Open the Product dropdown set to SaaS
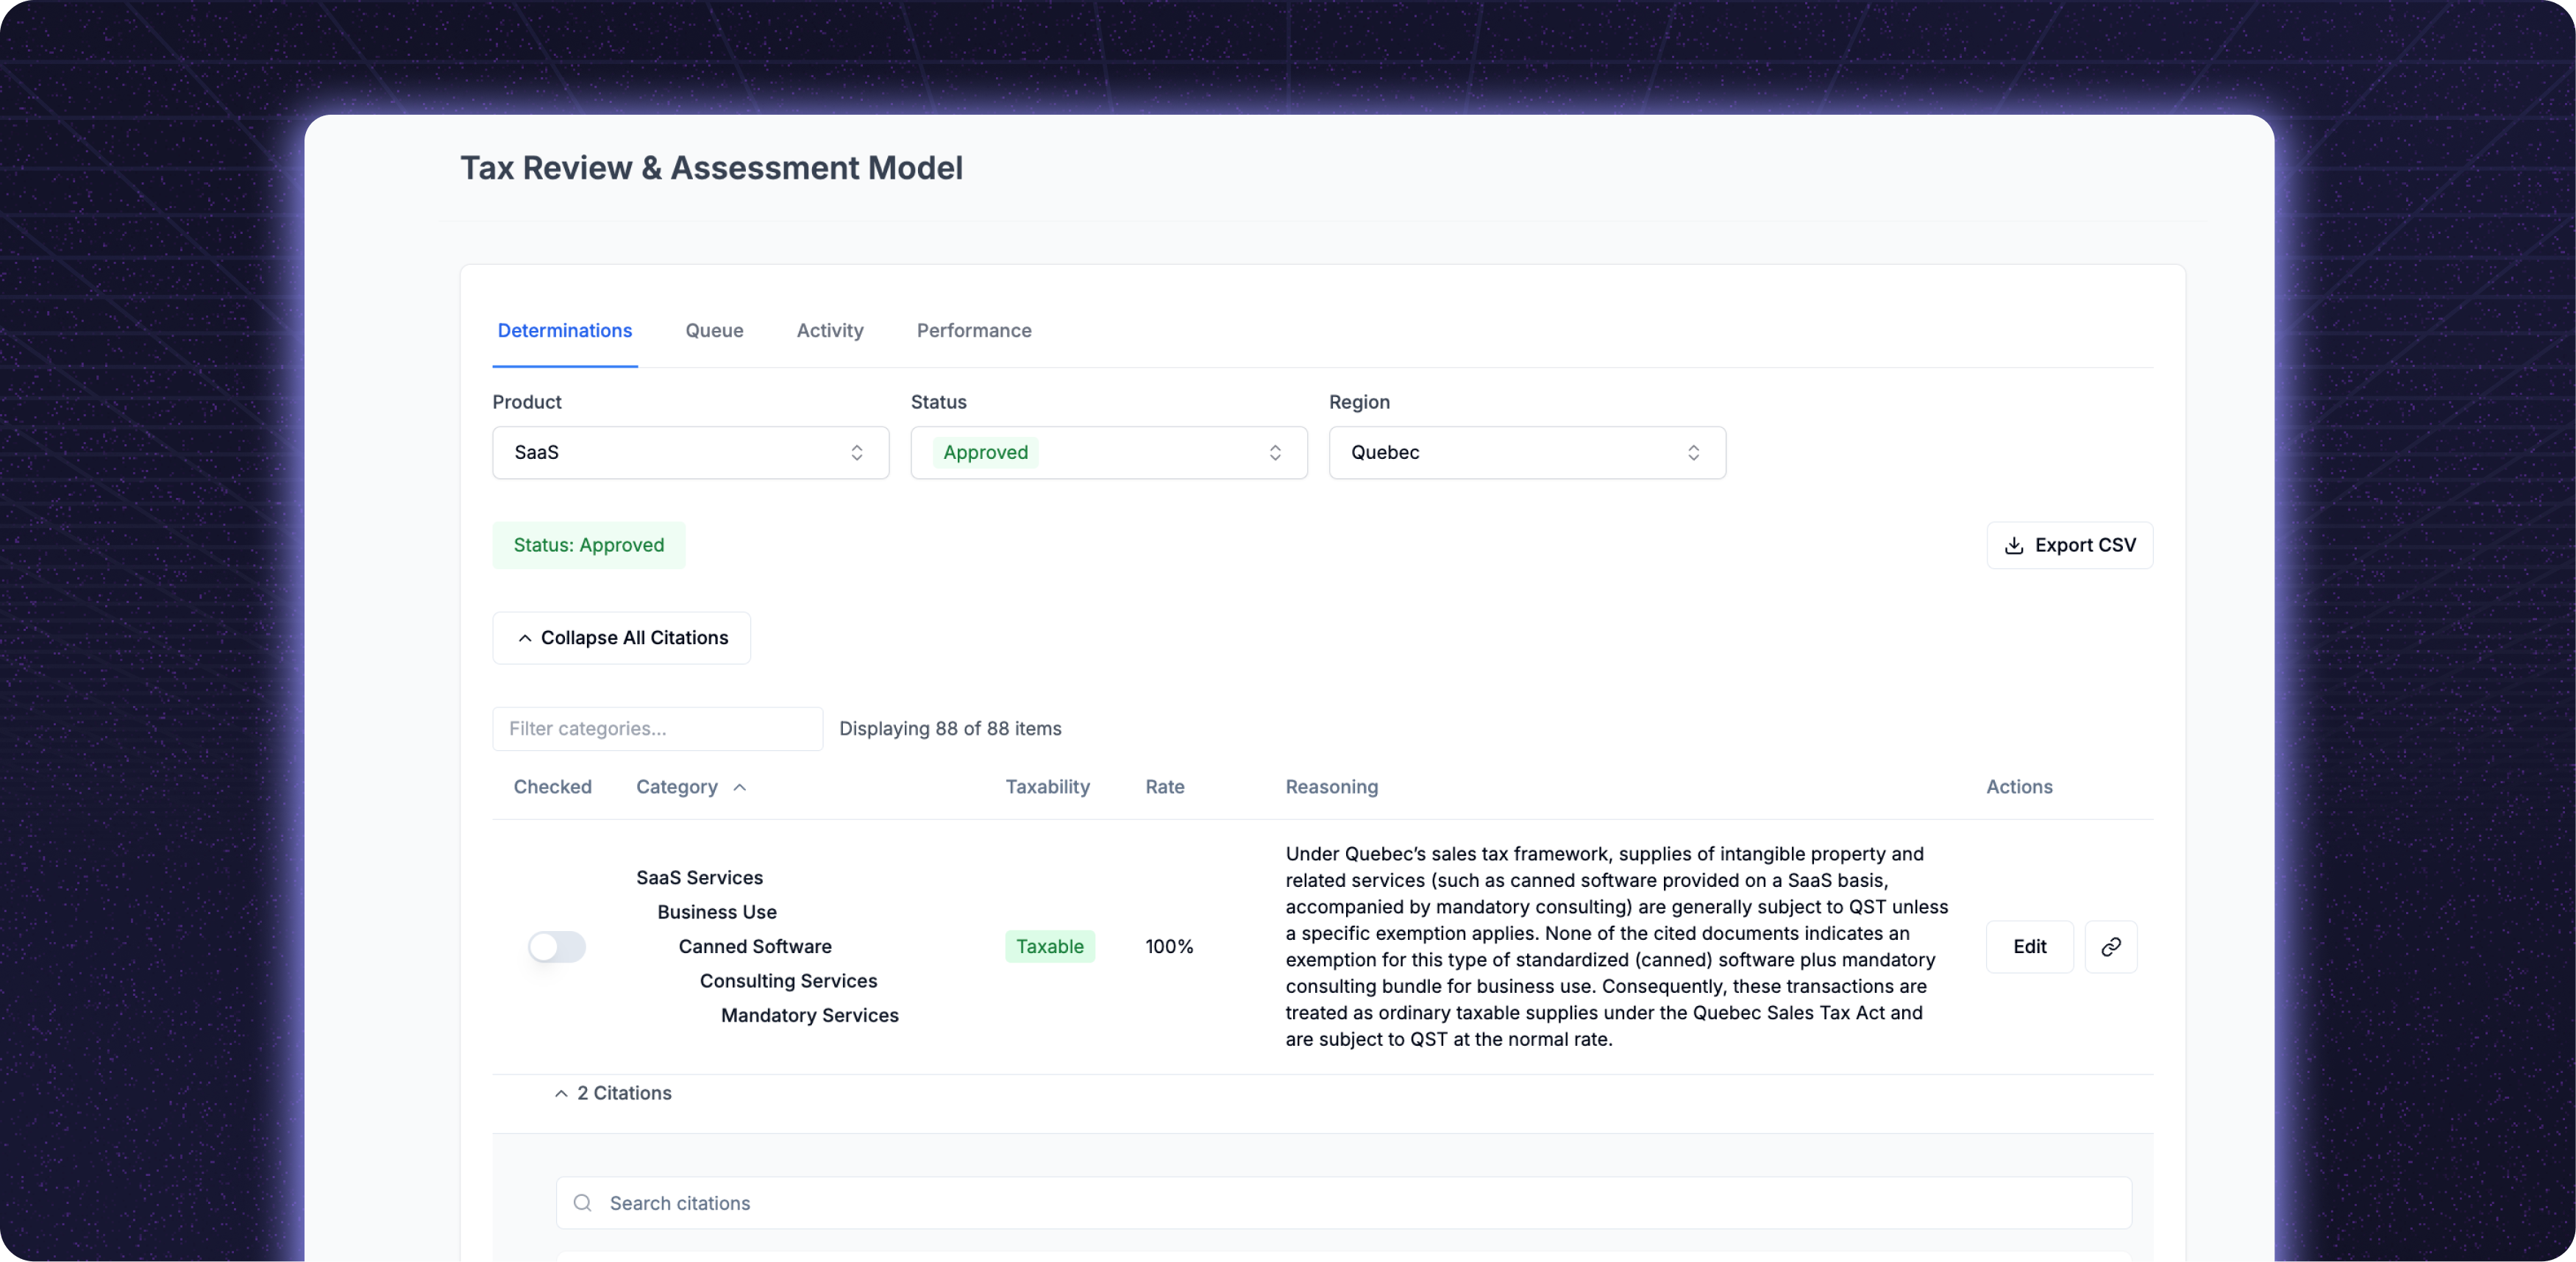This screenshot has height=1262, width=2576. pos(690,452)
